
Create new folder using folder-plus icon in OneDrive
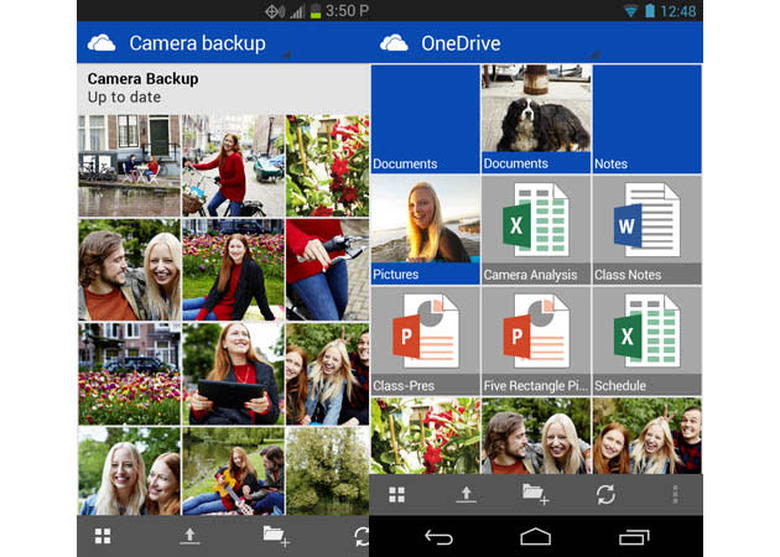pos(536,494)
